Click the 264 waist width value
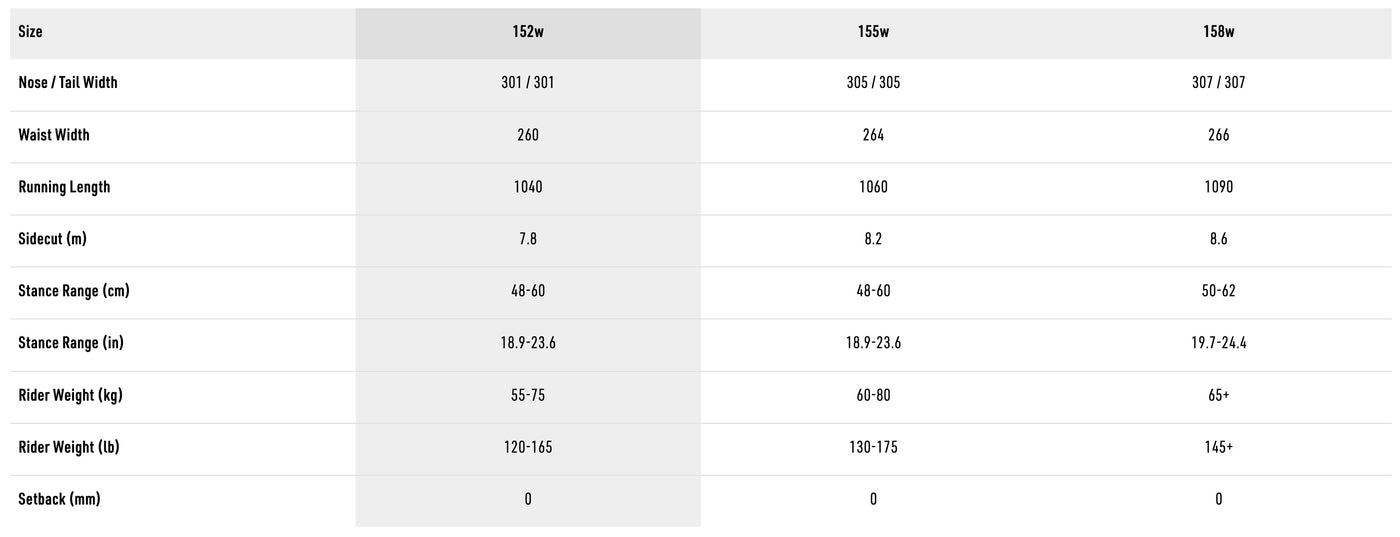This screenshot has height=537, width=1400. point(873,135)
